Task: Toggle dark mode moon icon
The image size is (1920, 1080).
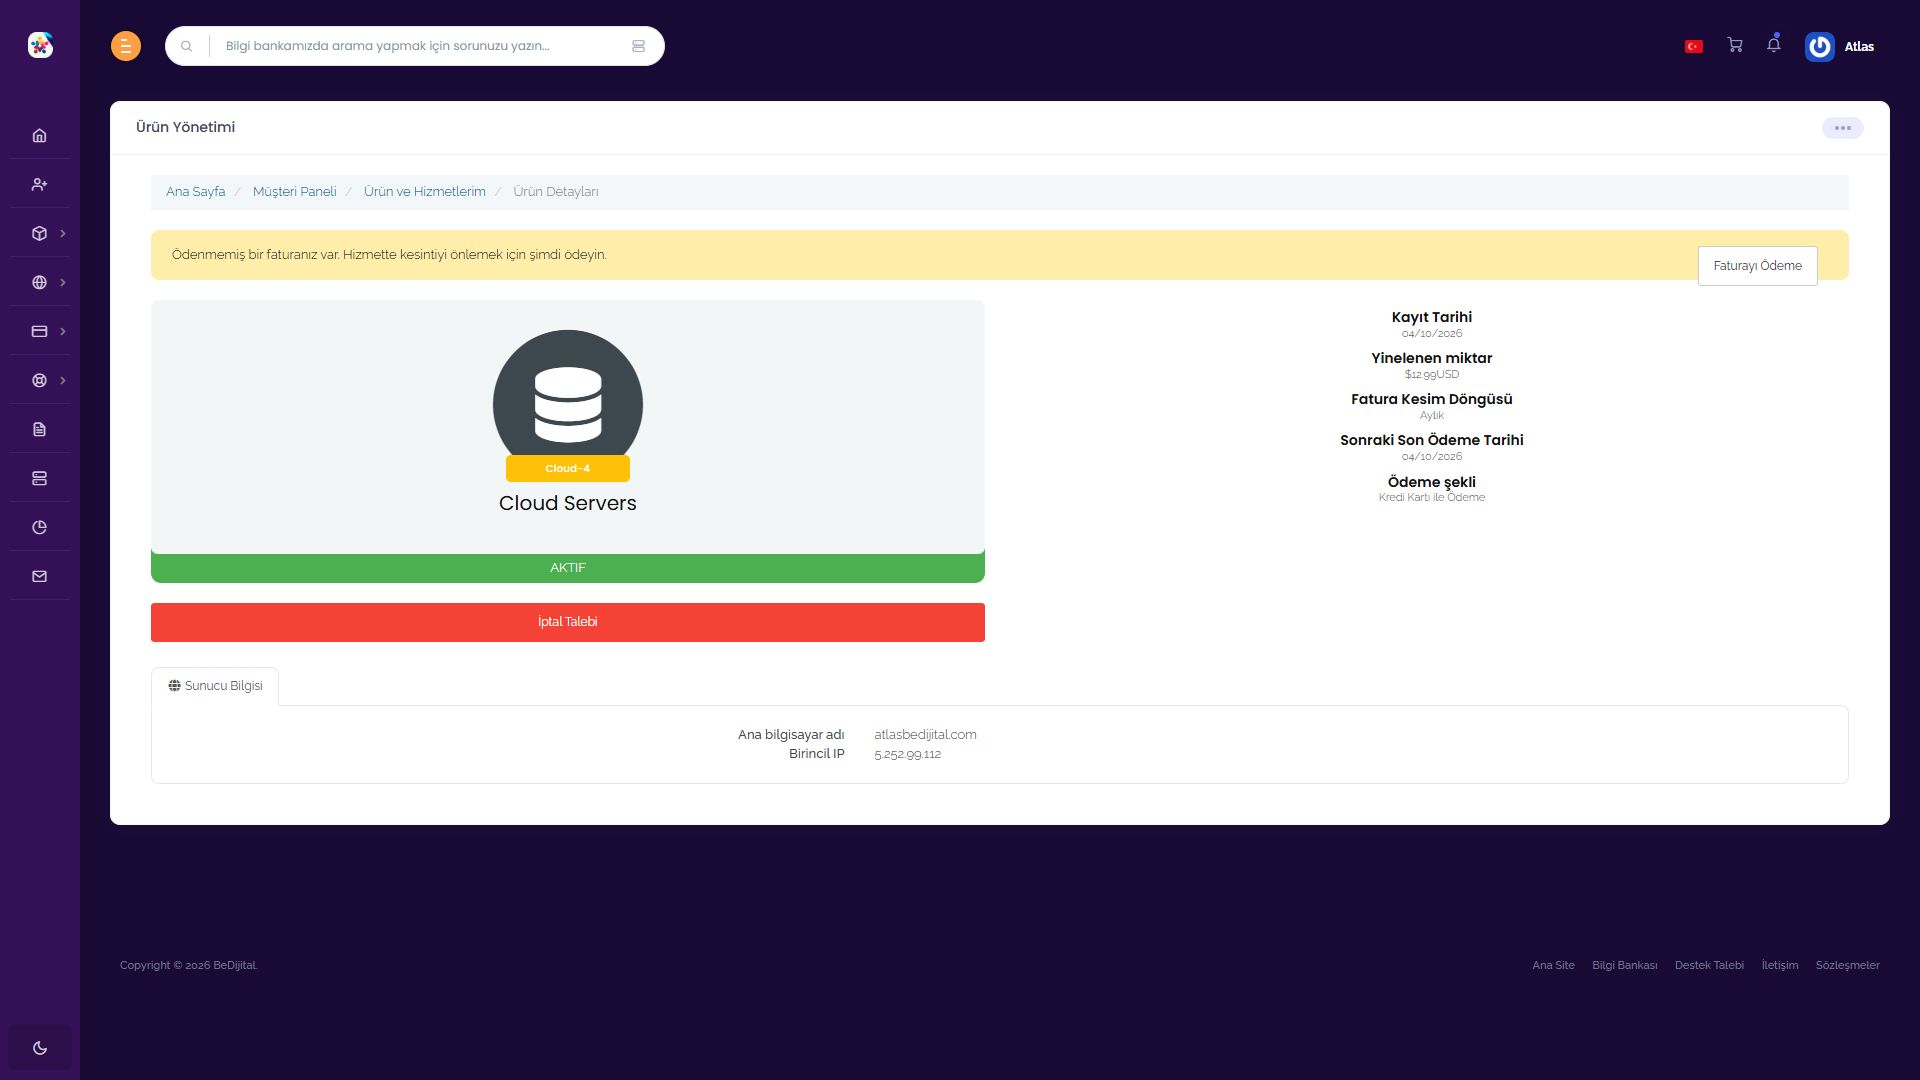Action: 40,1048
